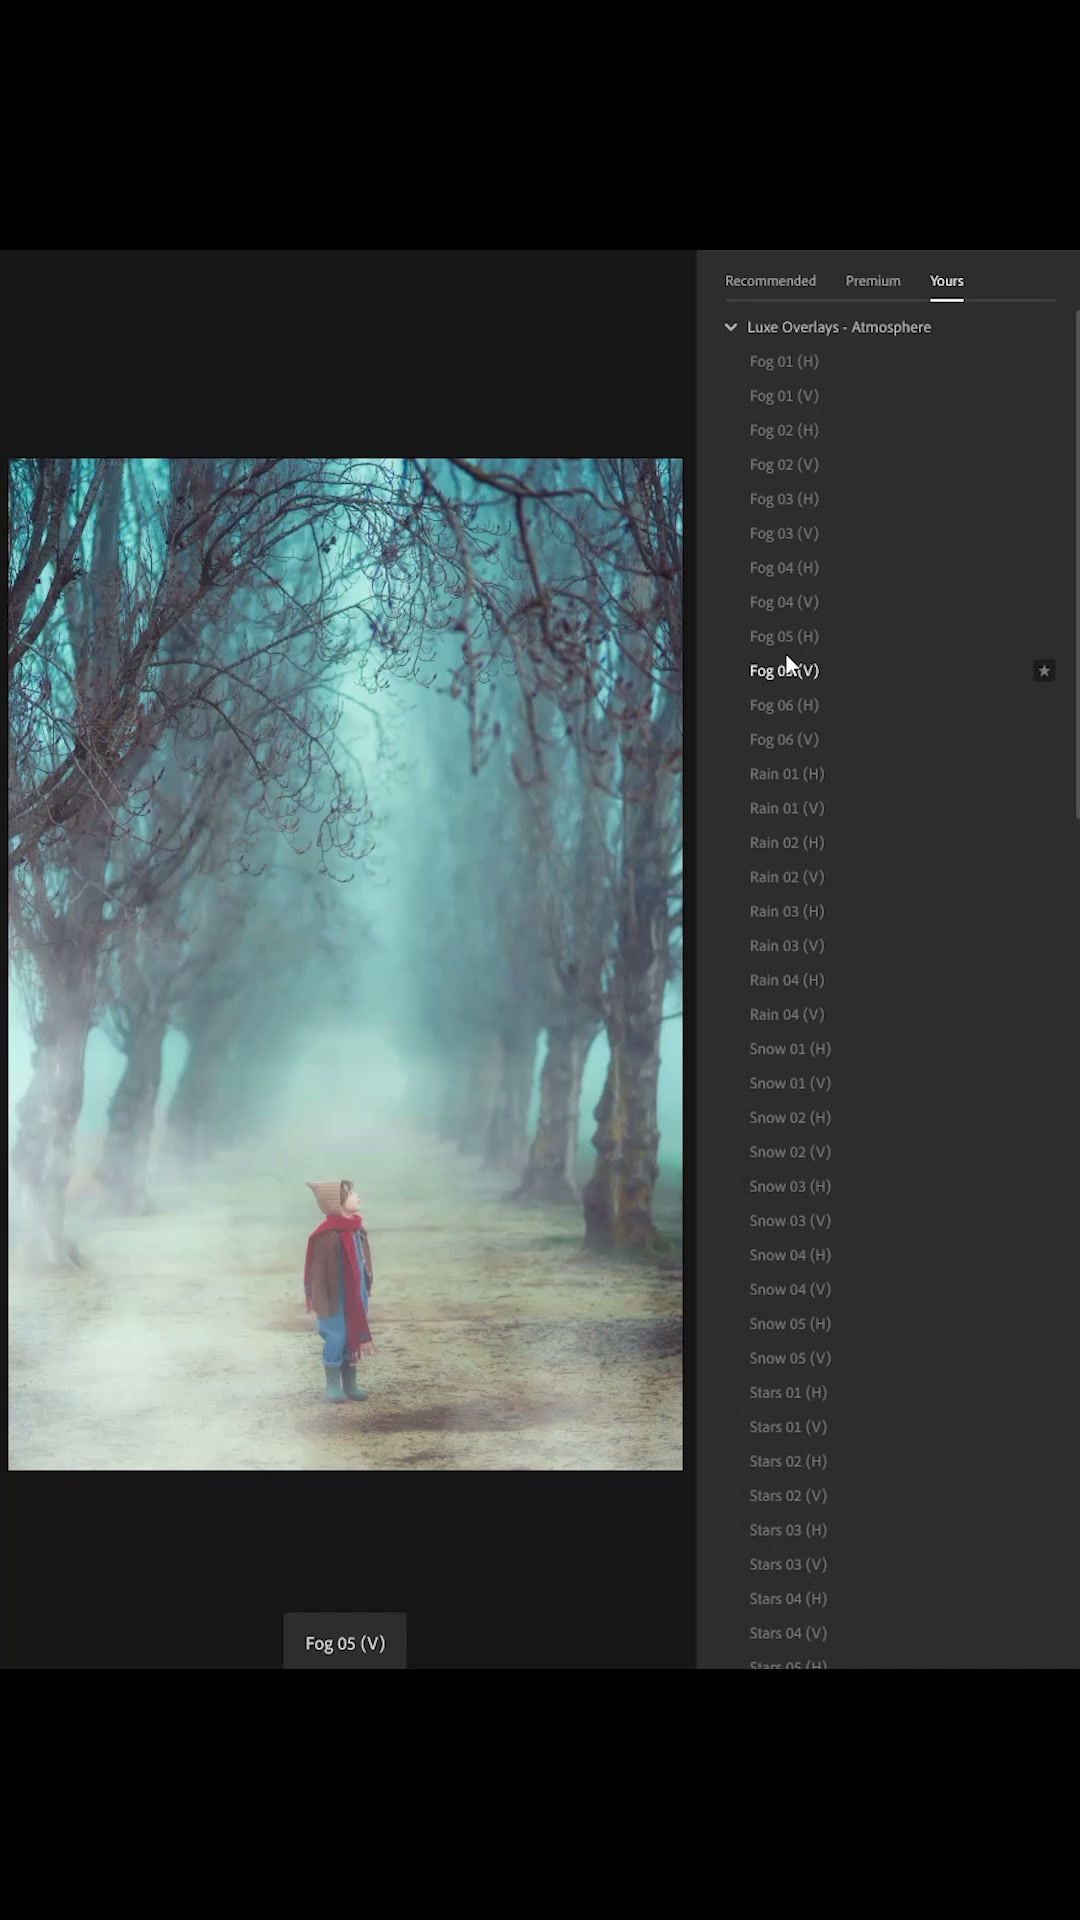This screenshot has height=1920, width=1080.
Task: Apply Stars 04 (V) preset
Action: pos(788,1633)
